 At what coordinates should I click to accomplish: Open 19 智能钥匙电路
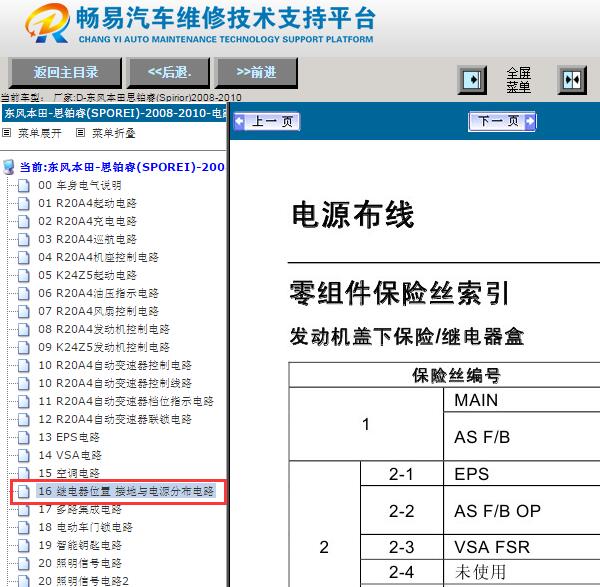[80, 545]
